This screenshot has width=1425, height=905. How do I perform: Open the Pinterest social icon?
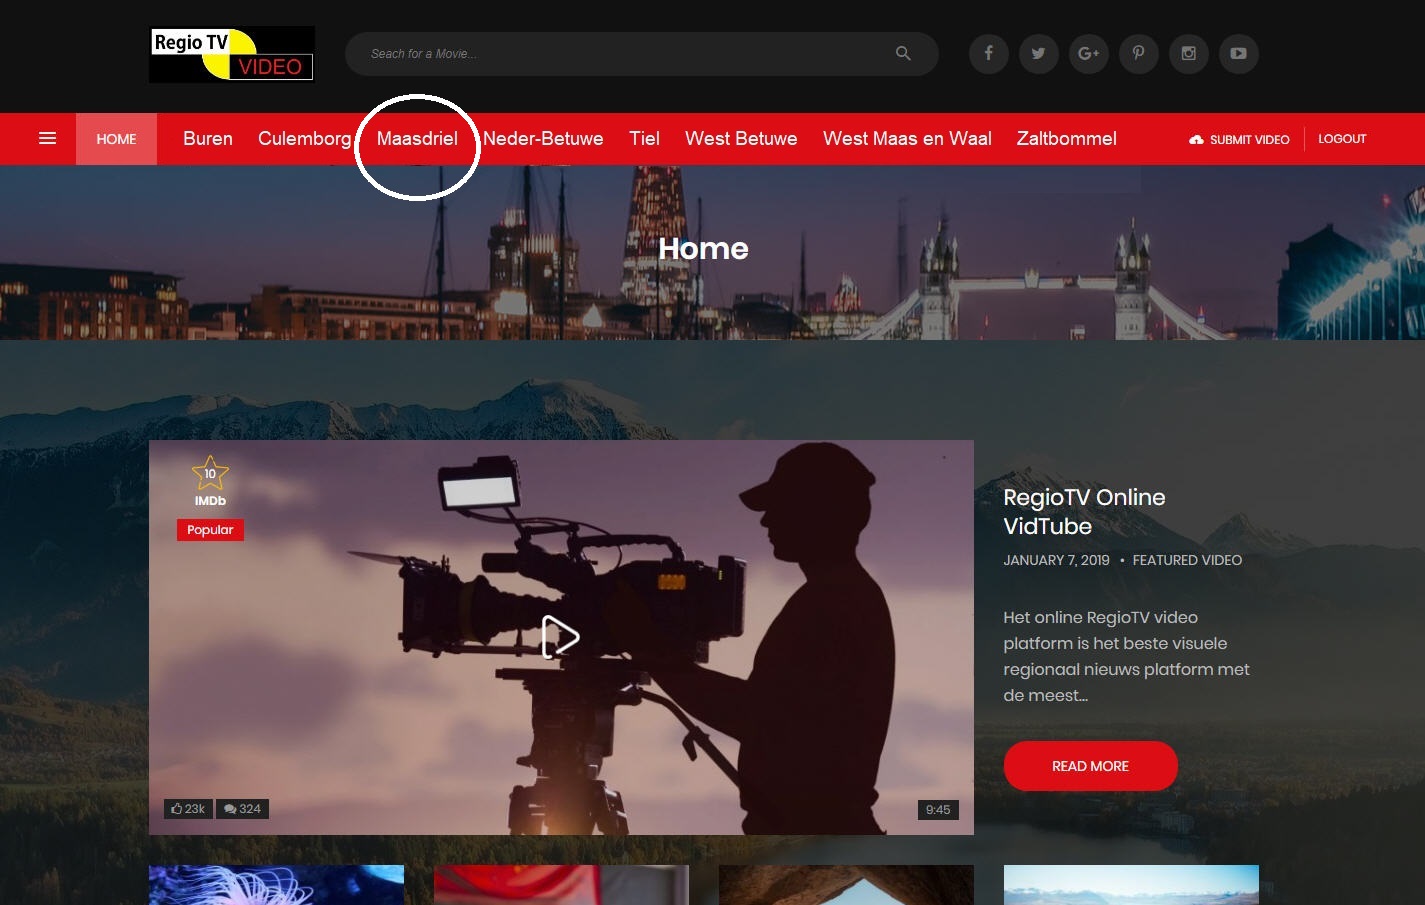point(1138,54)
